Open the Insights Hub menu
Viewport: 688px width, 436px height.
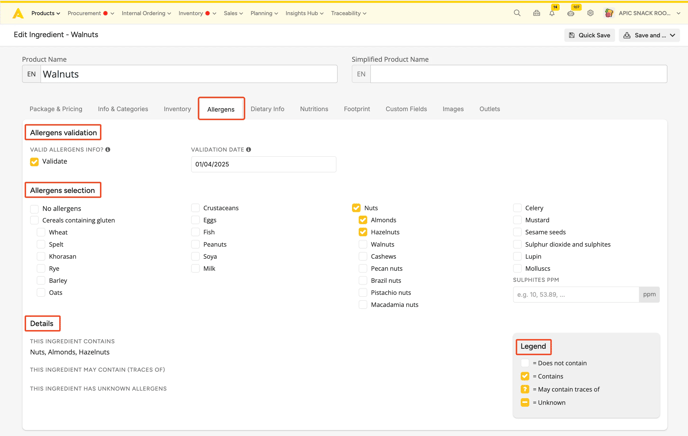tap(306, 14)
